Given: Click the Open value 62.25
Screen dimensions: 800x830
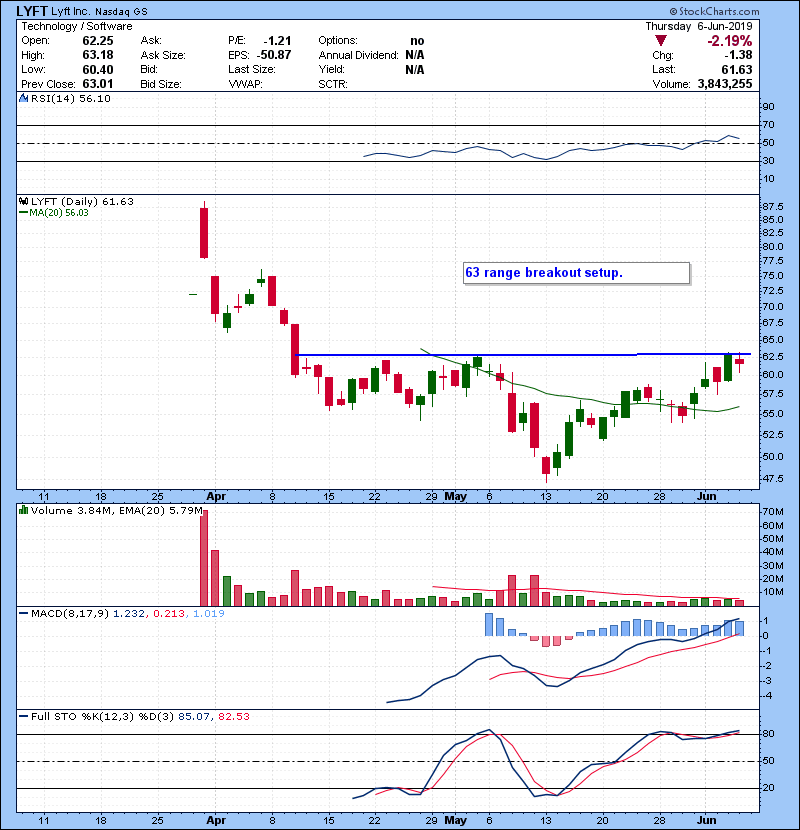Looking at the screenshot, I should (x=98, y=41).
